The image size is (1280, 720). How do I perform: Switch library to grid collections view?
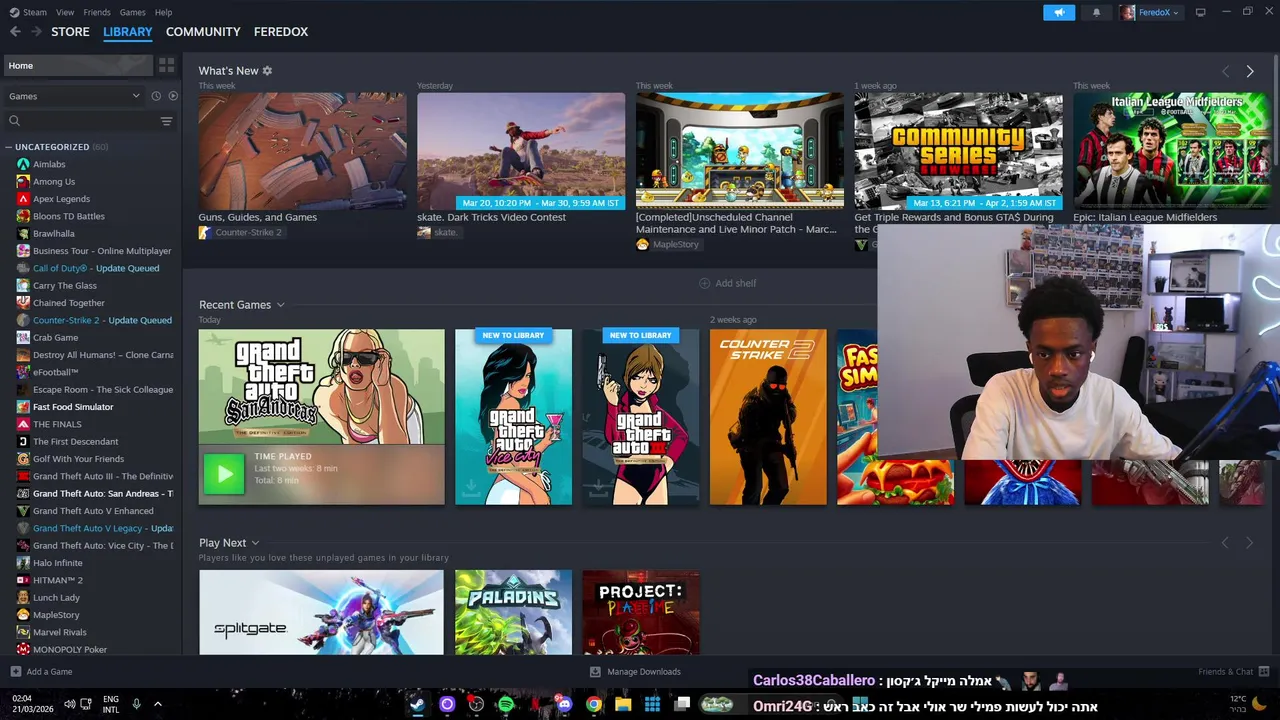tap(167, 65)
